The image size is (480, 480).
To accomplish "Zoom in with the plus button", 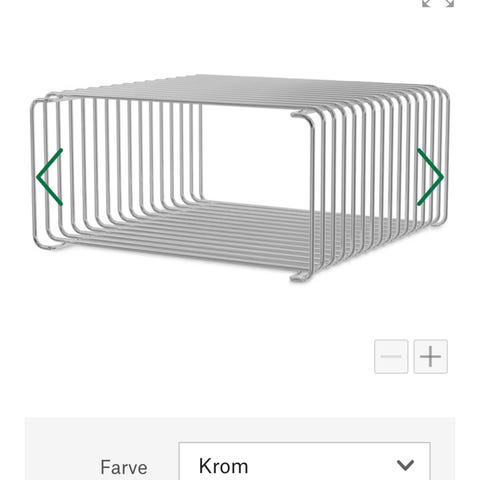I will pyautogui.click(x=430, y=356).
